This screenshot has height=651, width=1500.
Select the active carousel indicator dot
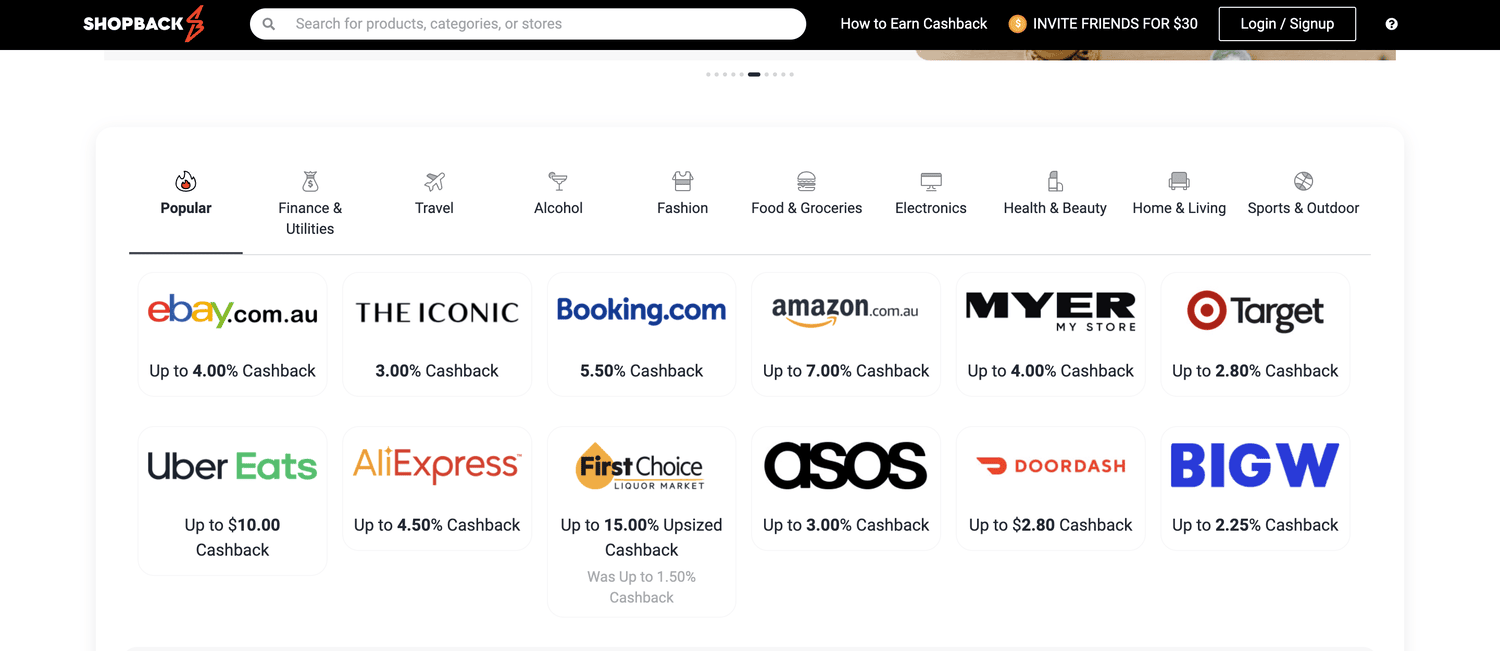click(754, 74)
